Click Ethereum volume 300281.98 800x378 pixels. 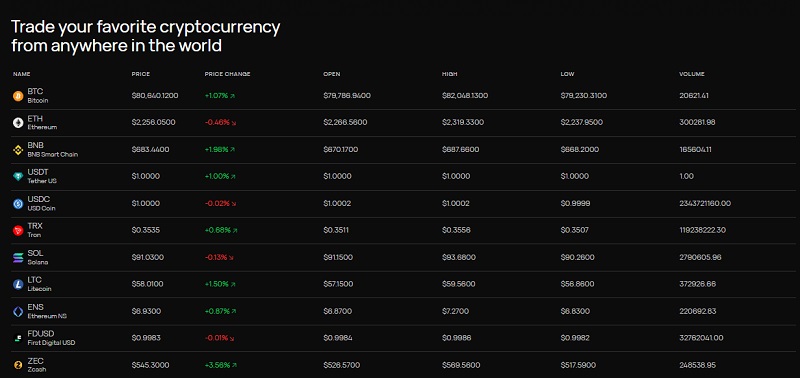(x=697, y=123)
